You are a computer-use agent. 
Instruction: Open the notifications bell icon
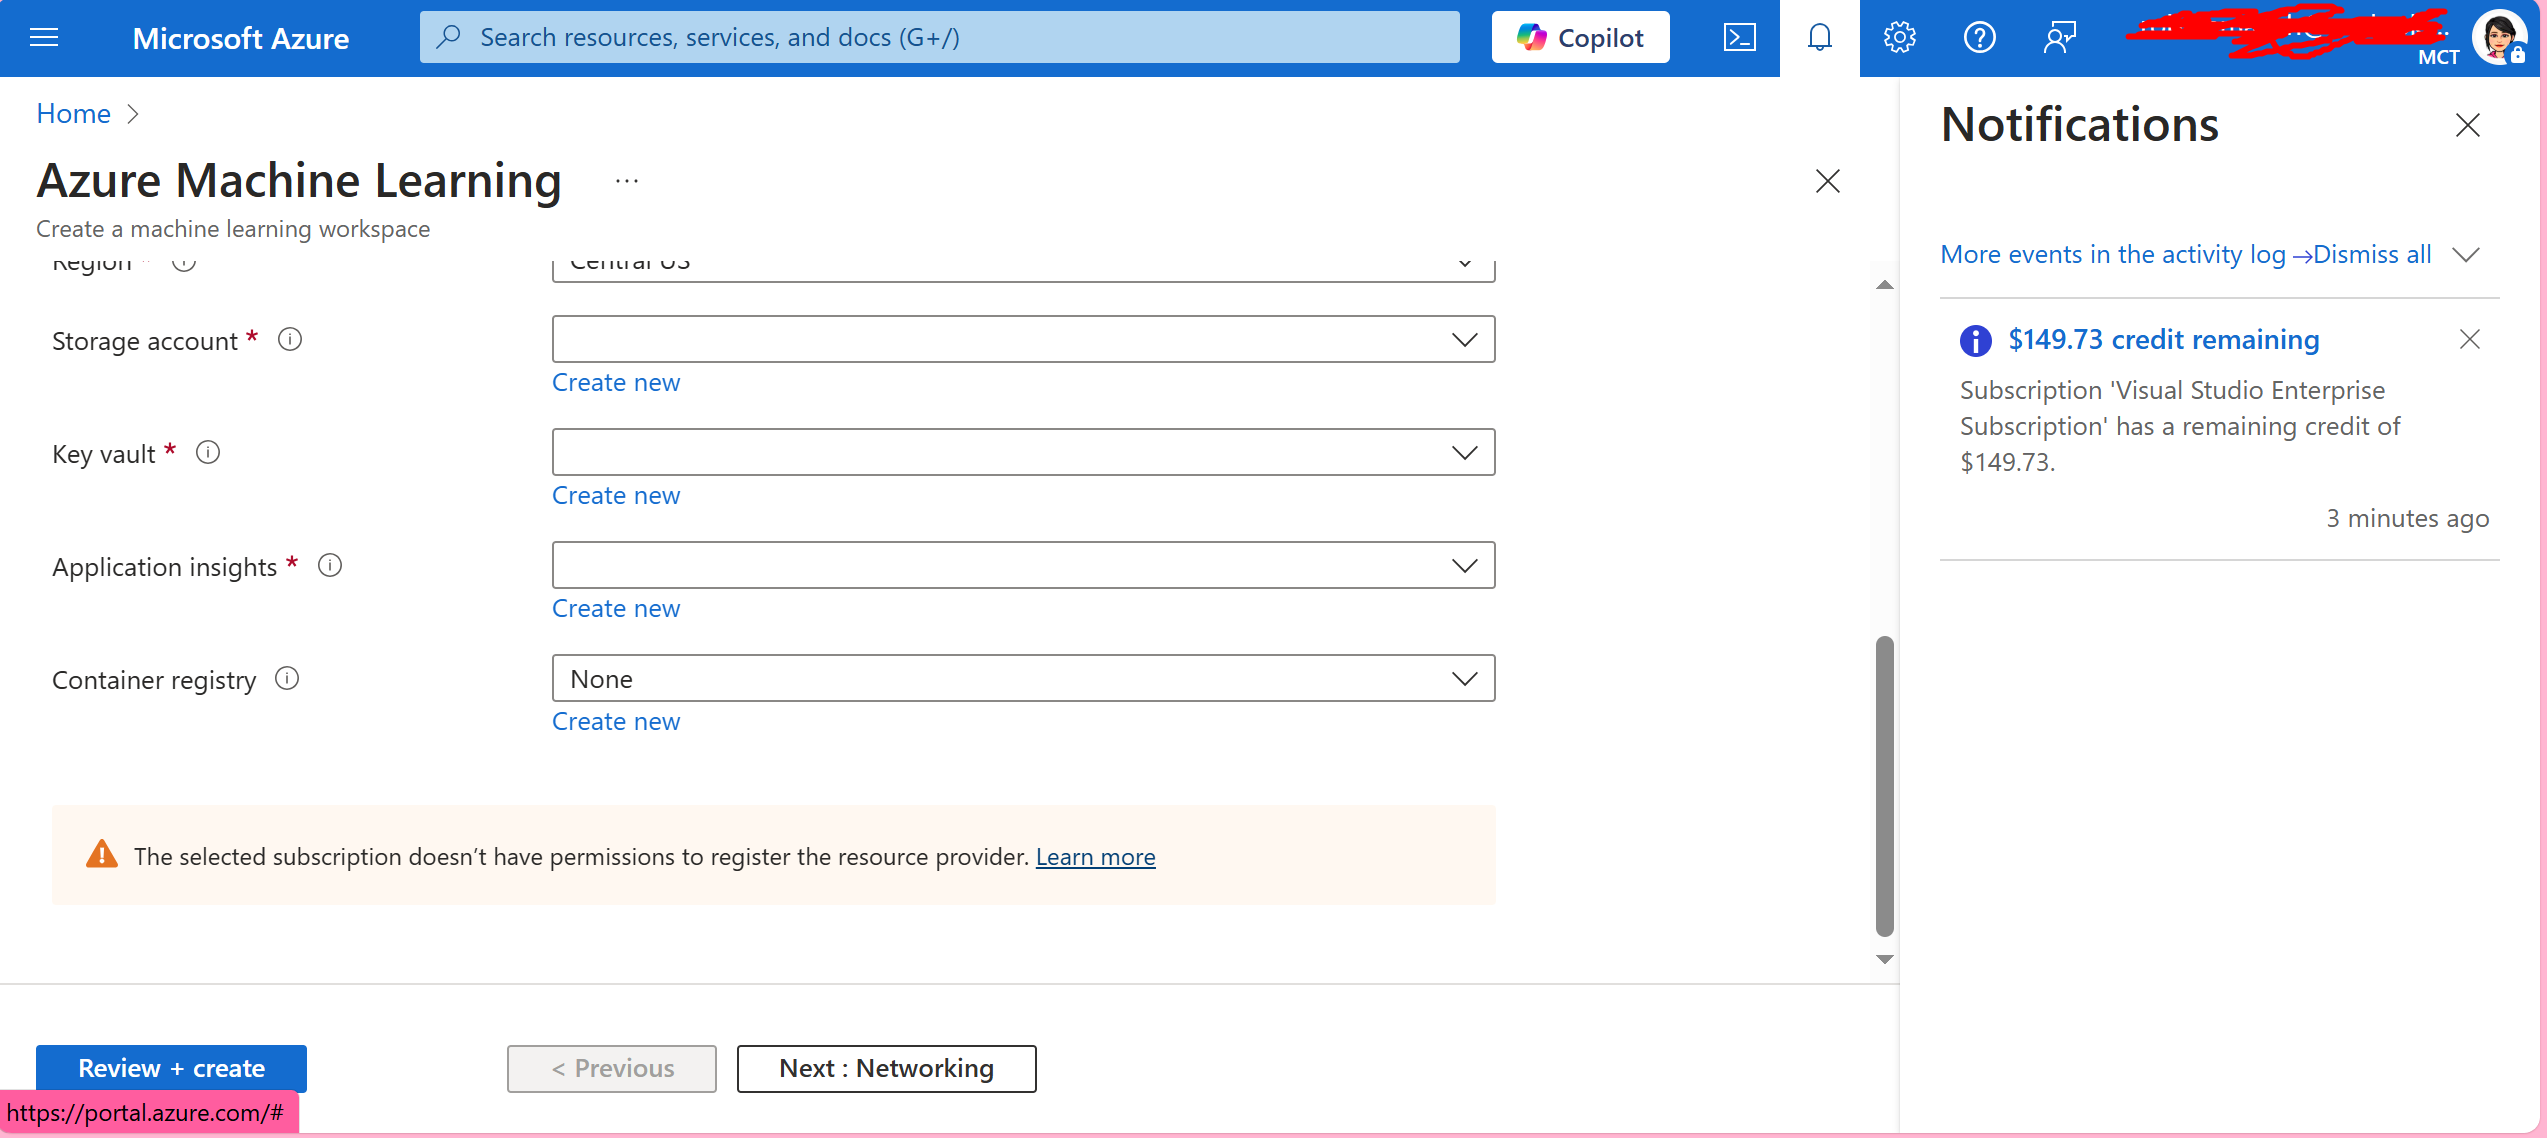tap(1819, 38)
